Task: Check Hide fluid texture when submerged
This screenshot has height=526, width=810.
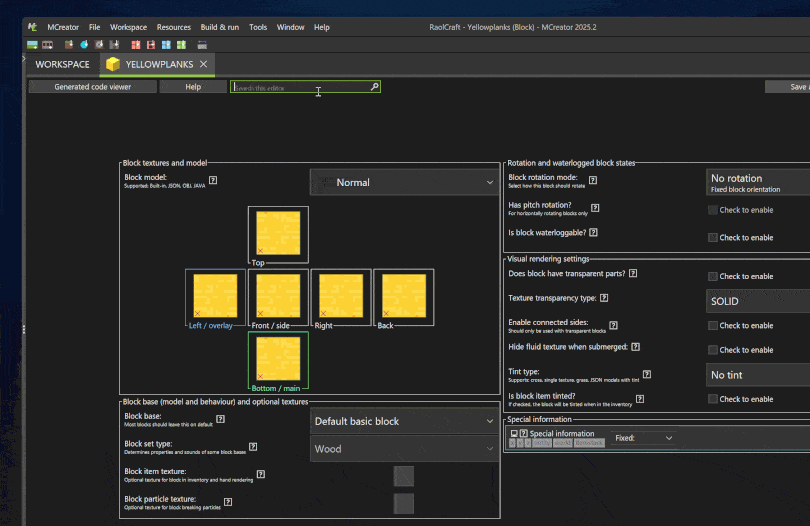Action: click(x=713, y=350)
